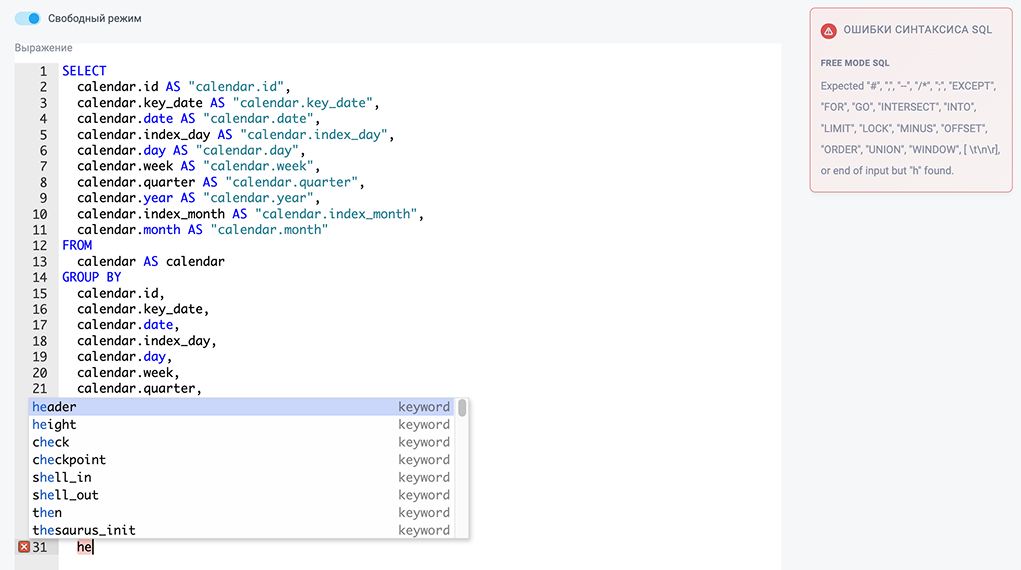Click line number 13 in the gutter
This screenshot has height=570, width=1021.
coord(40,261)
